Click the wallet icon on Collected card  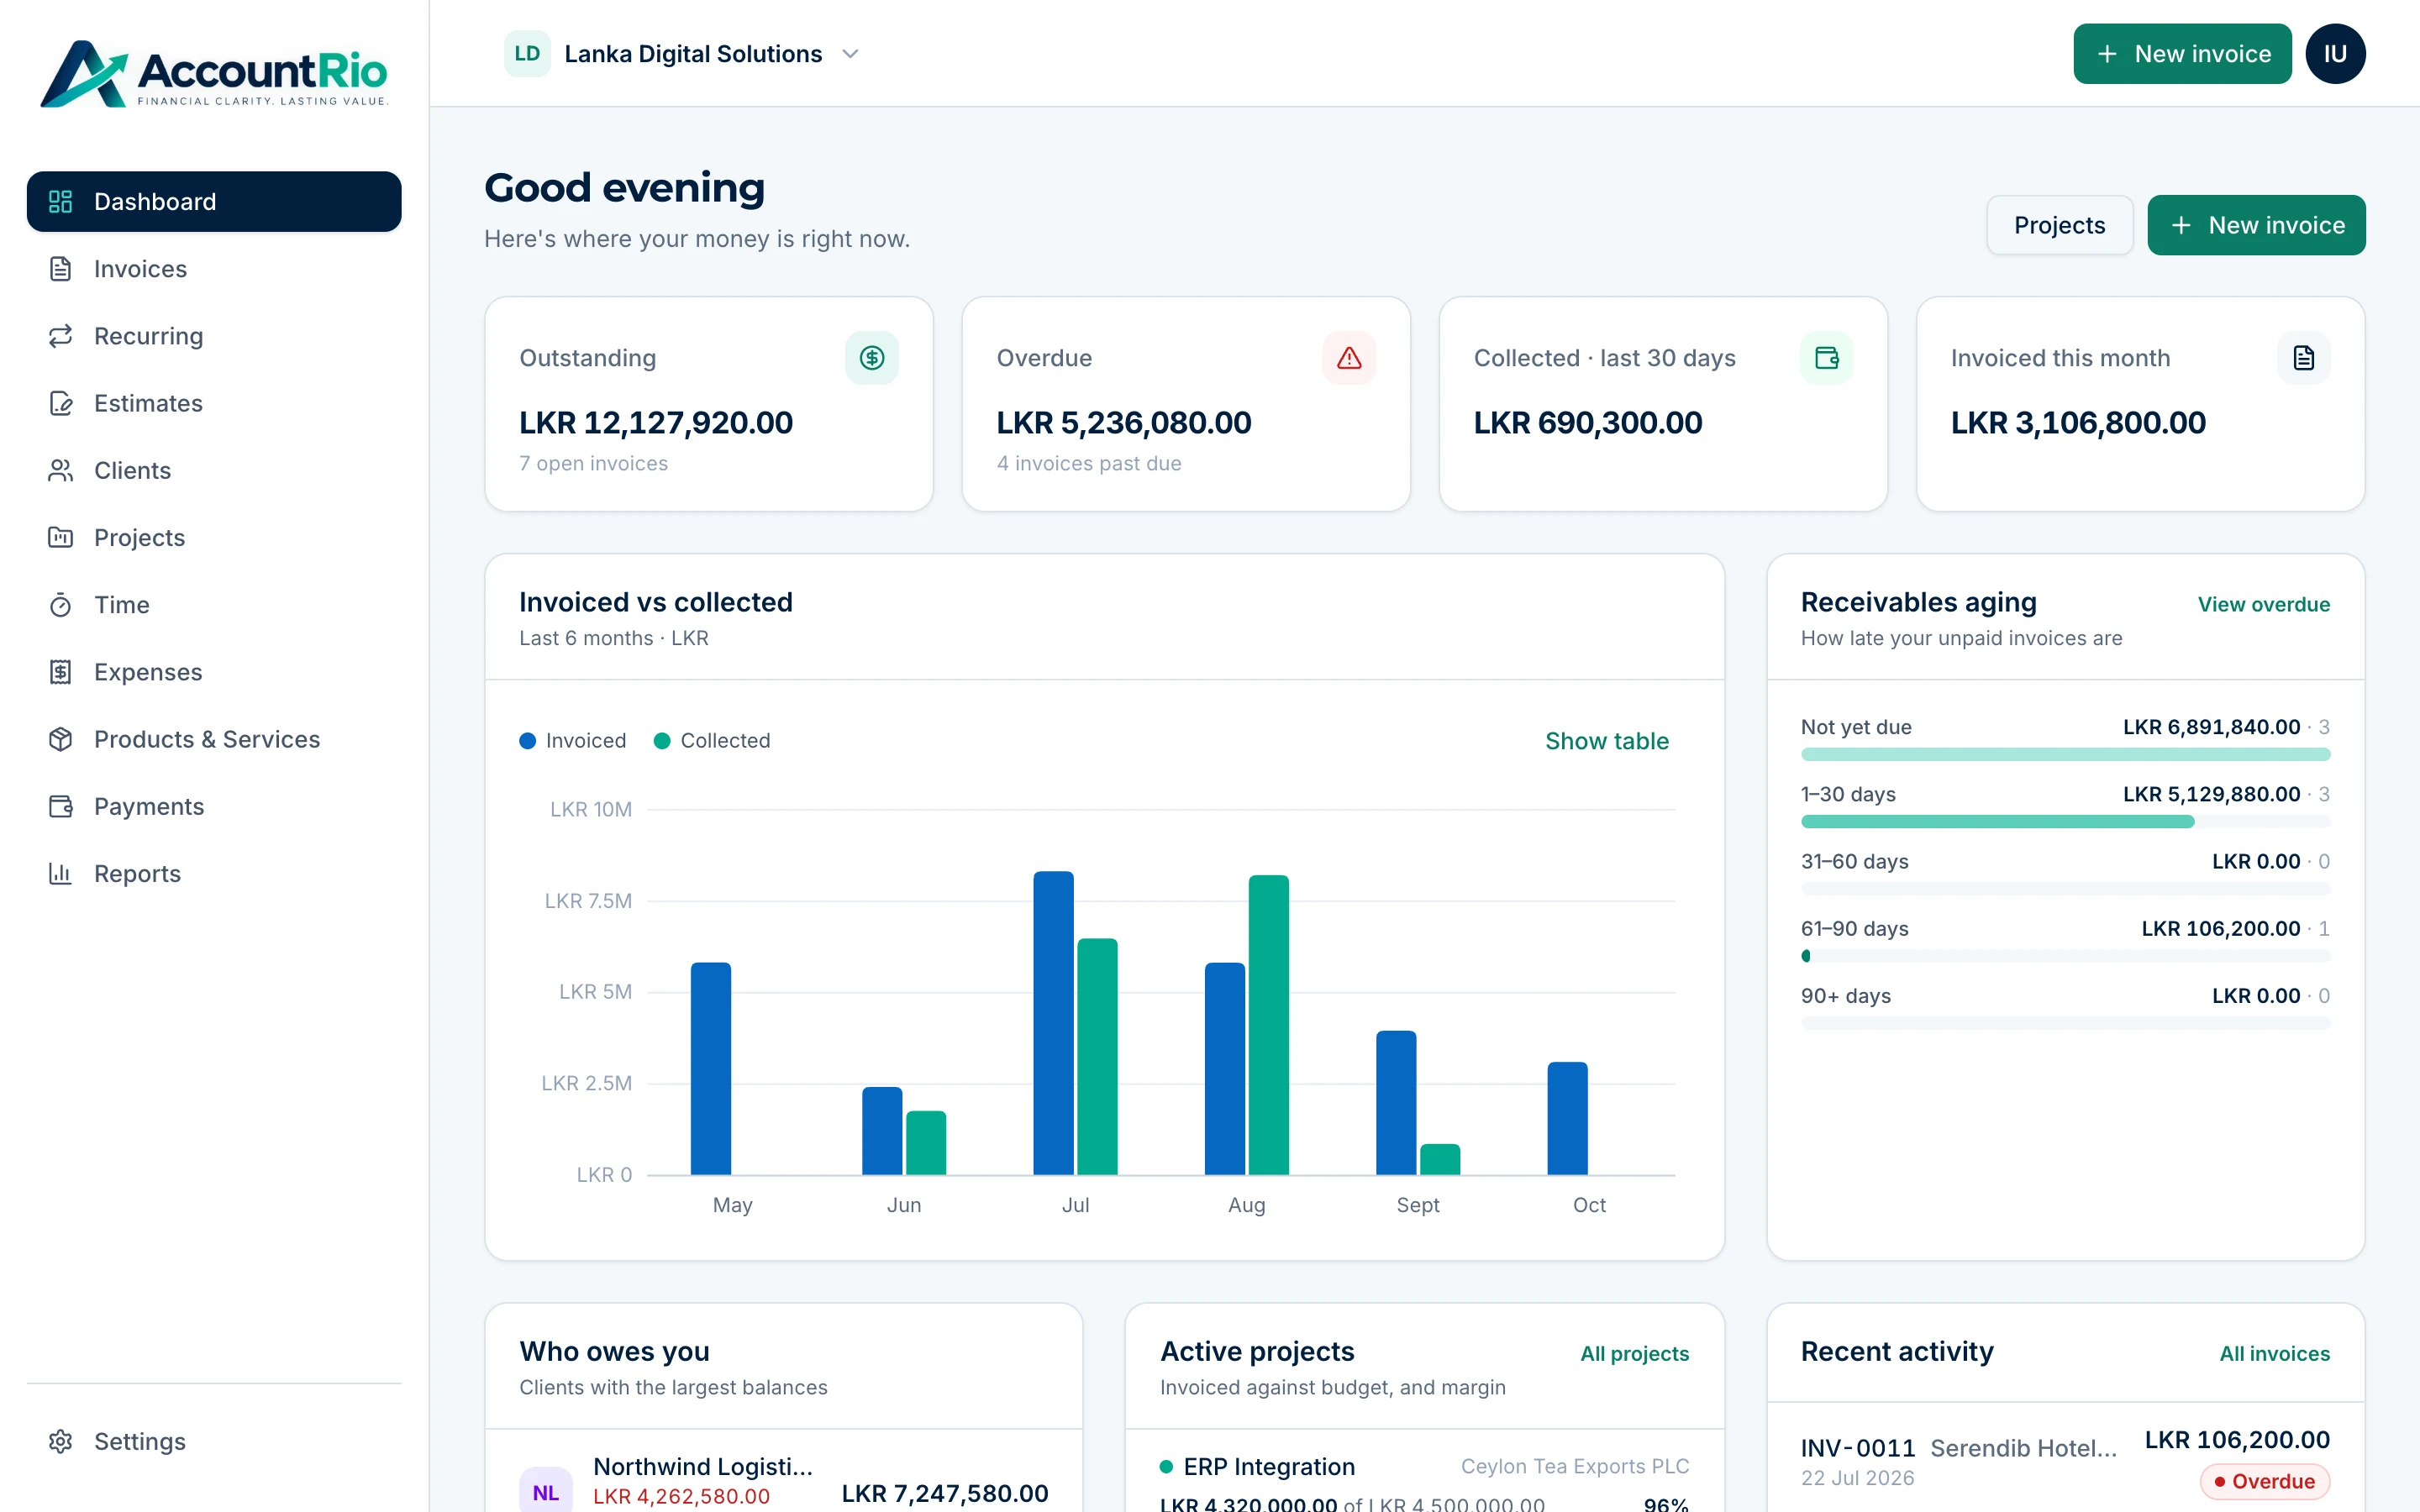1826,358
